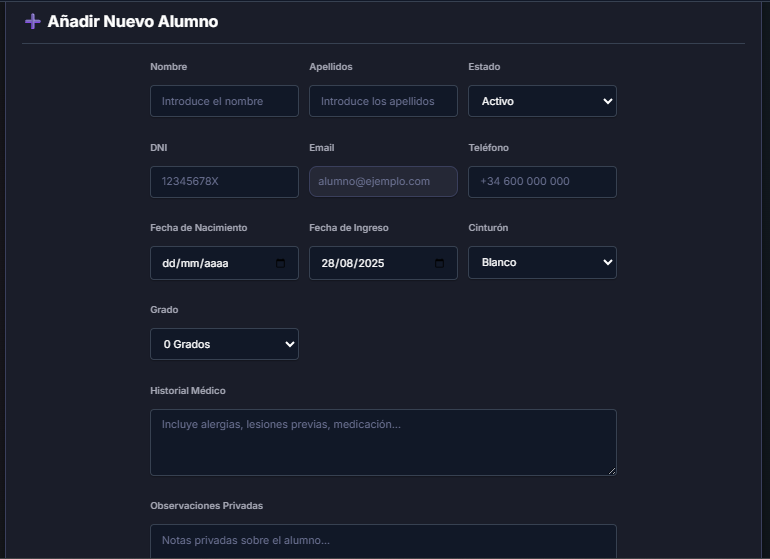Image resolution: width=770 pixels, height=559 pixels.
Task: Click inside Observaciones Privadas textarea
Action: pyautogui.click(x=384, y=541)
